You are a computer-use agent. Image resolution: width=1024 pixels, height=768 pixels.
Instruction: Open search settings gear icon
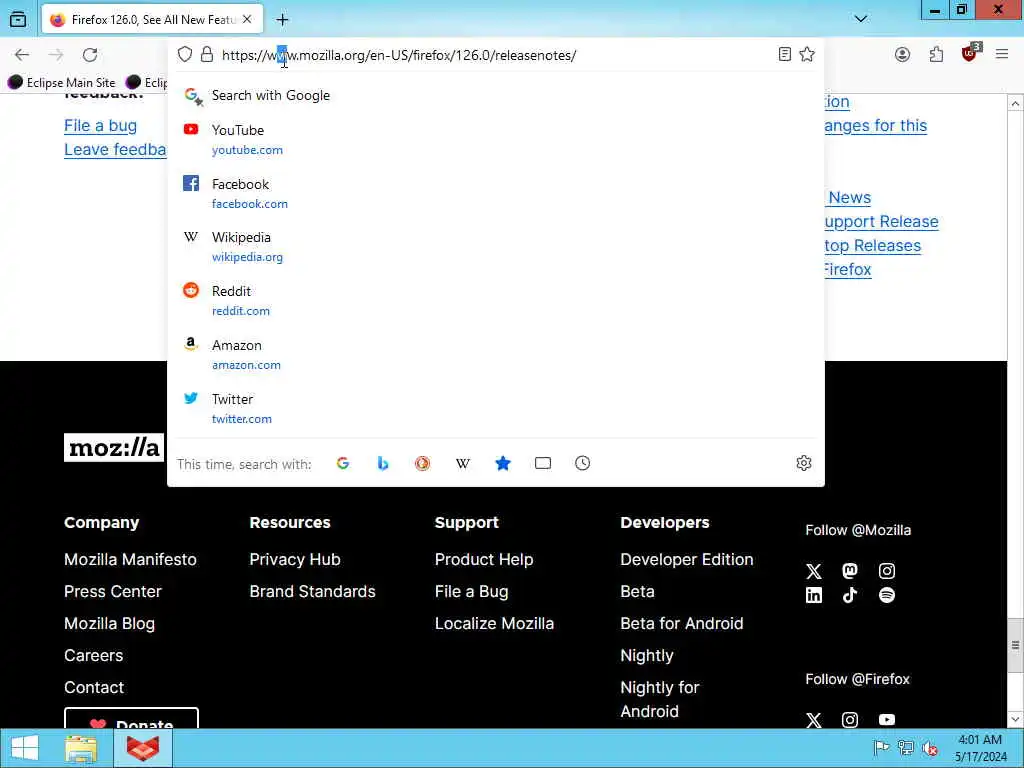coord(804,463)
